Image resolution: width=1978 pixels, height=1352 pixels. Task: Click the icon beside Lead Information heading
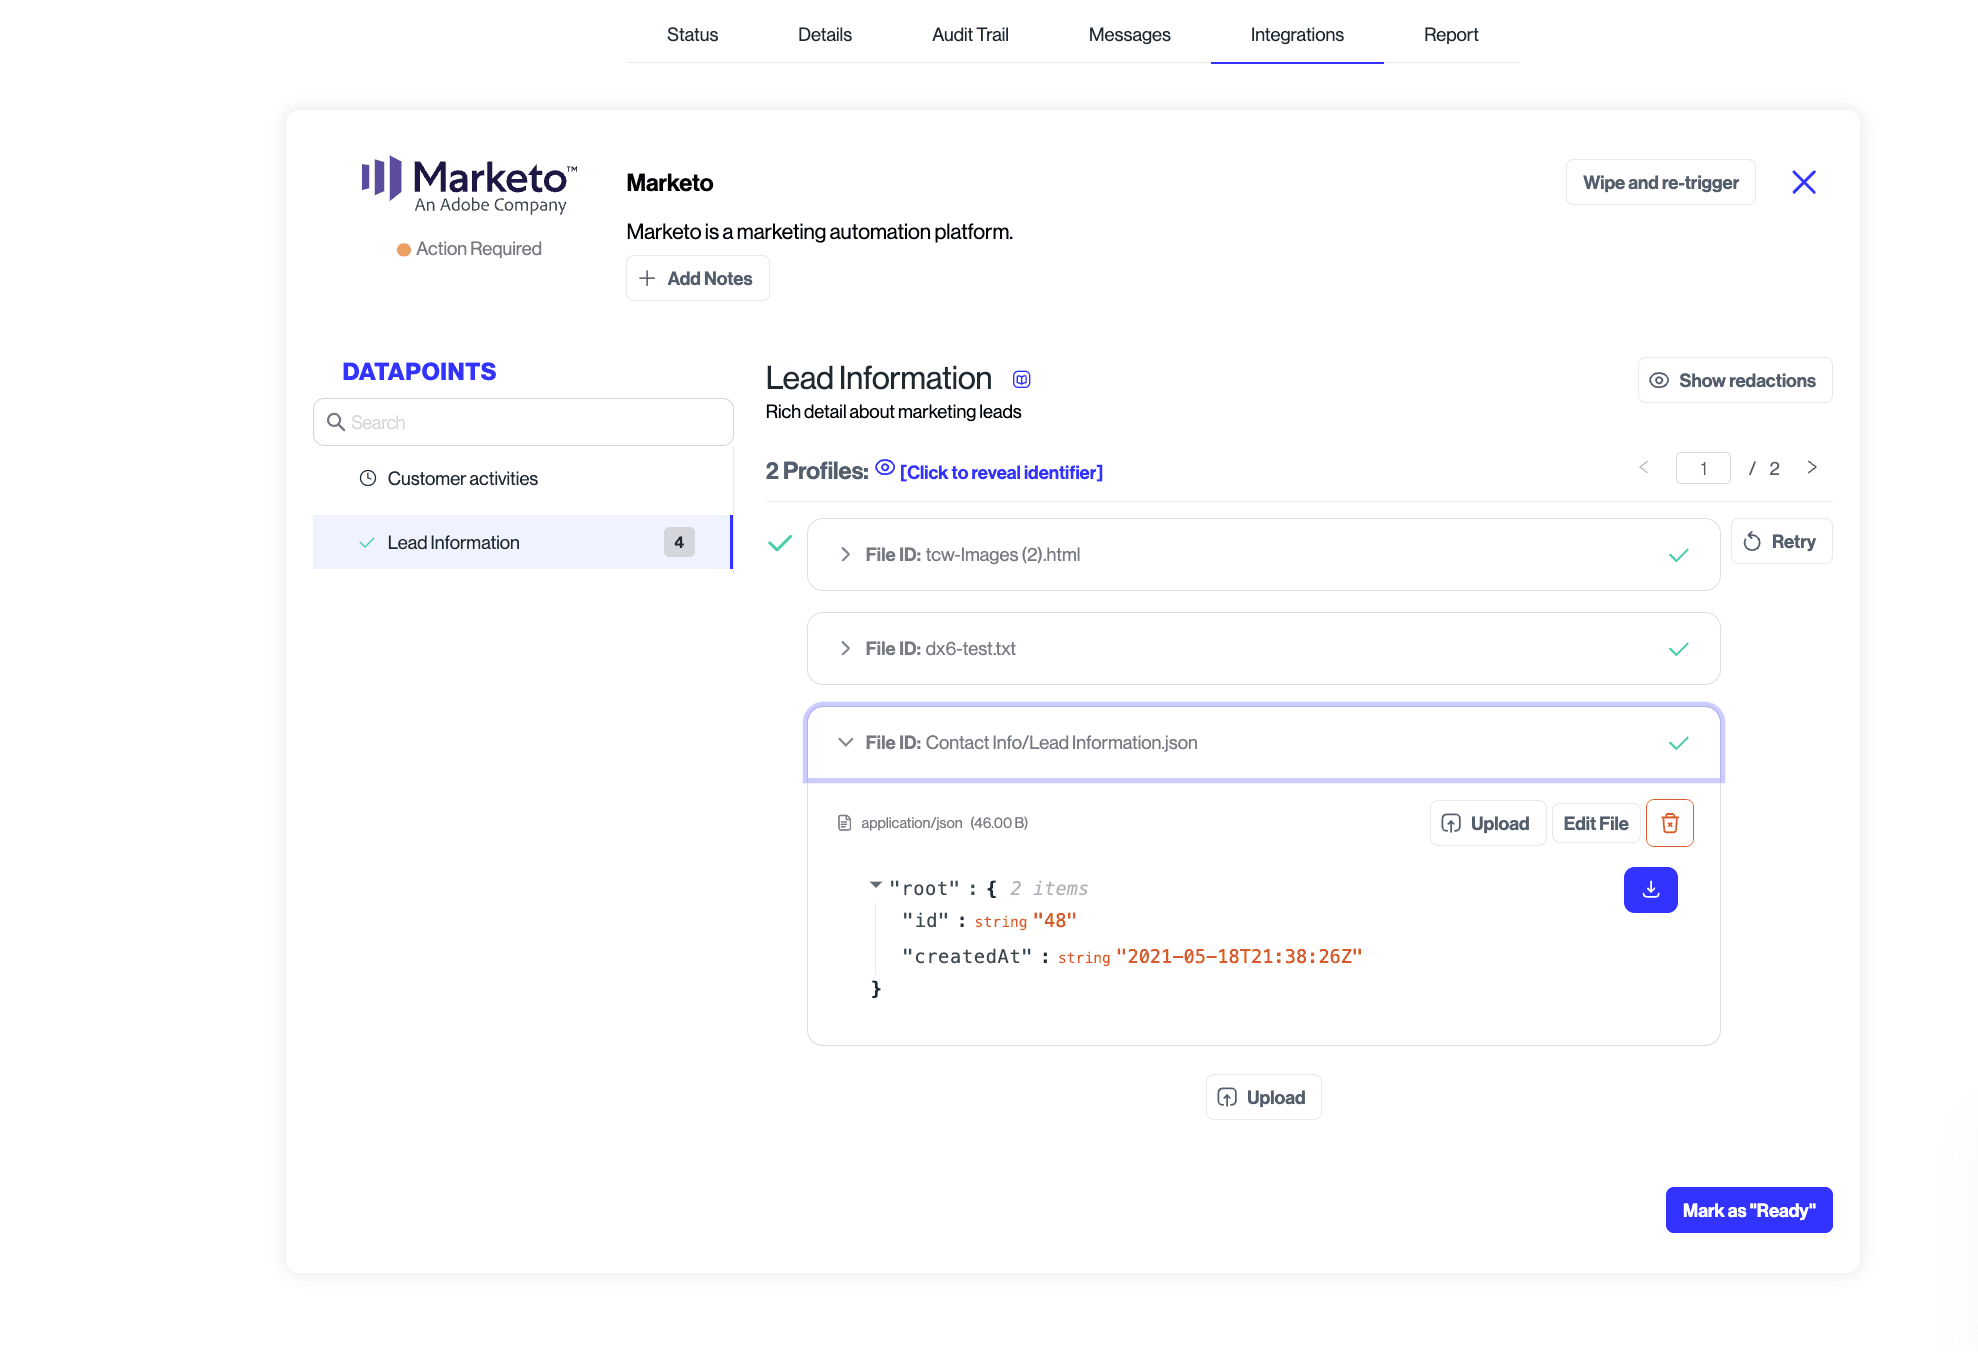pyautogui.click(x=1021, y=379)
